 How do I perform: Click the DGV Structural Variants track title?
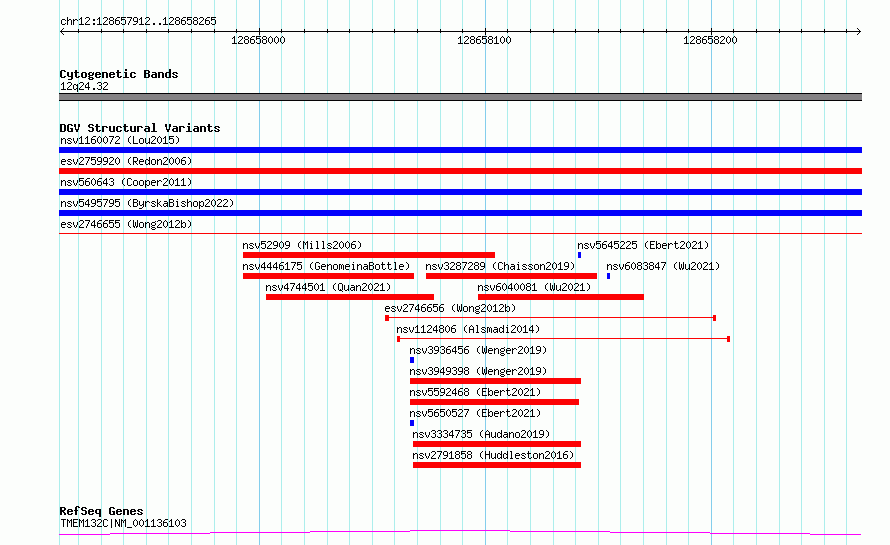point(140,128)
